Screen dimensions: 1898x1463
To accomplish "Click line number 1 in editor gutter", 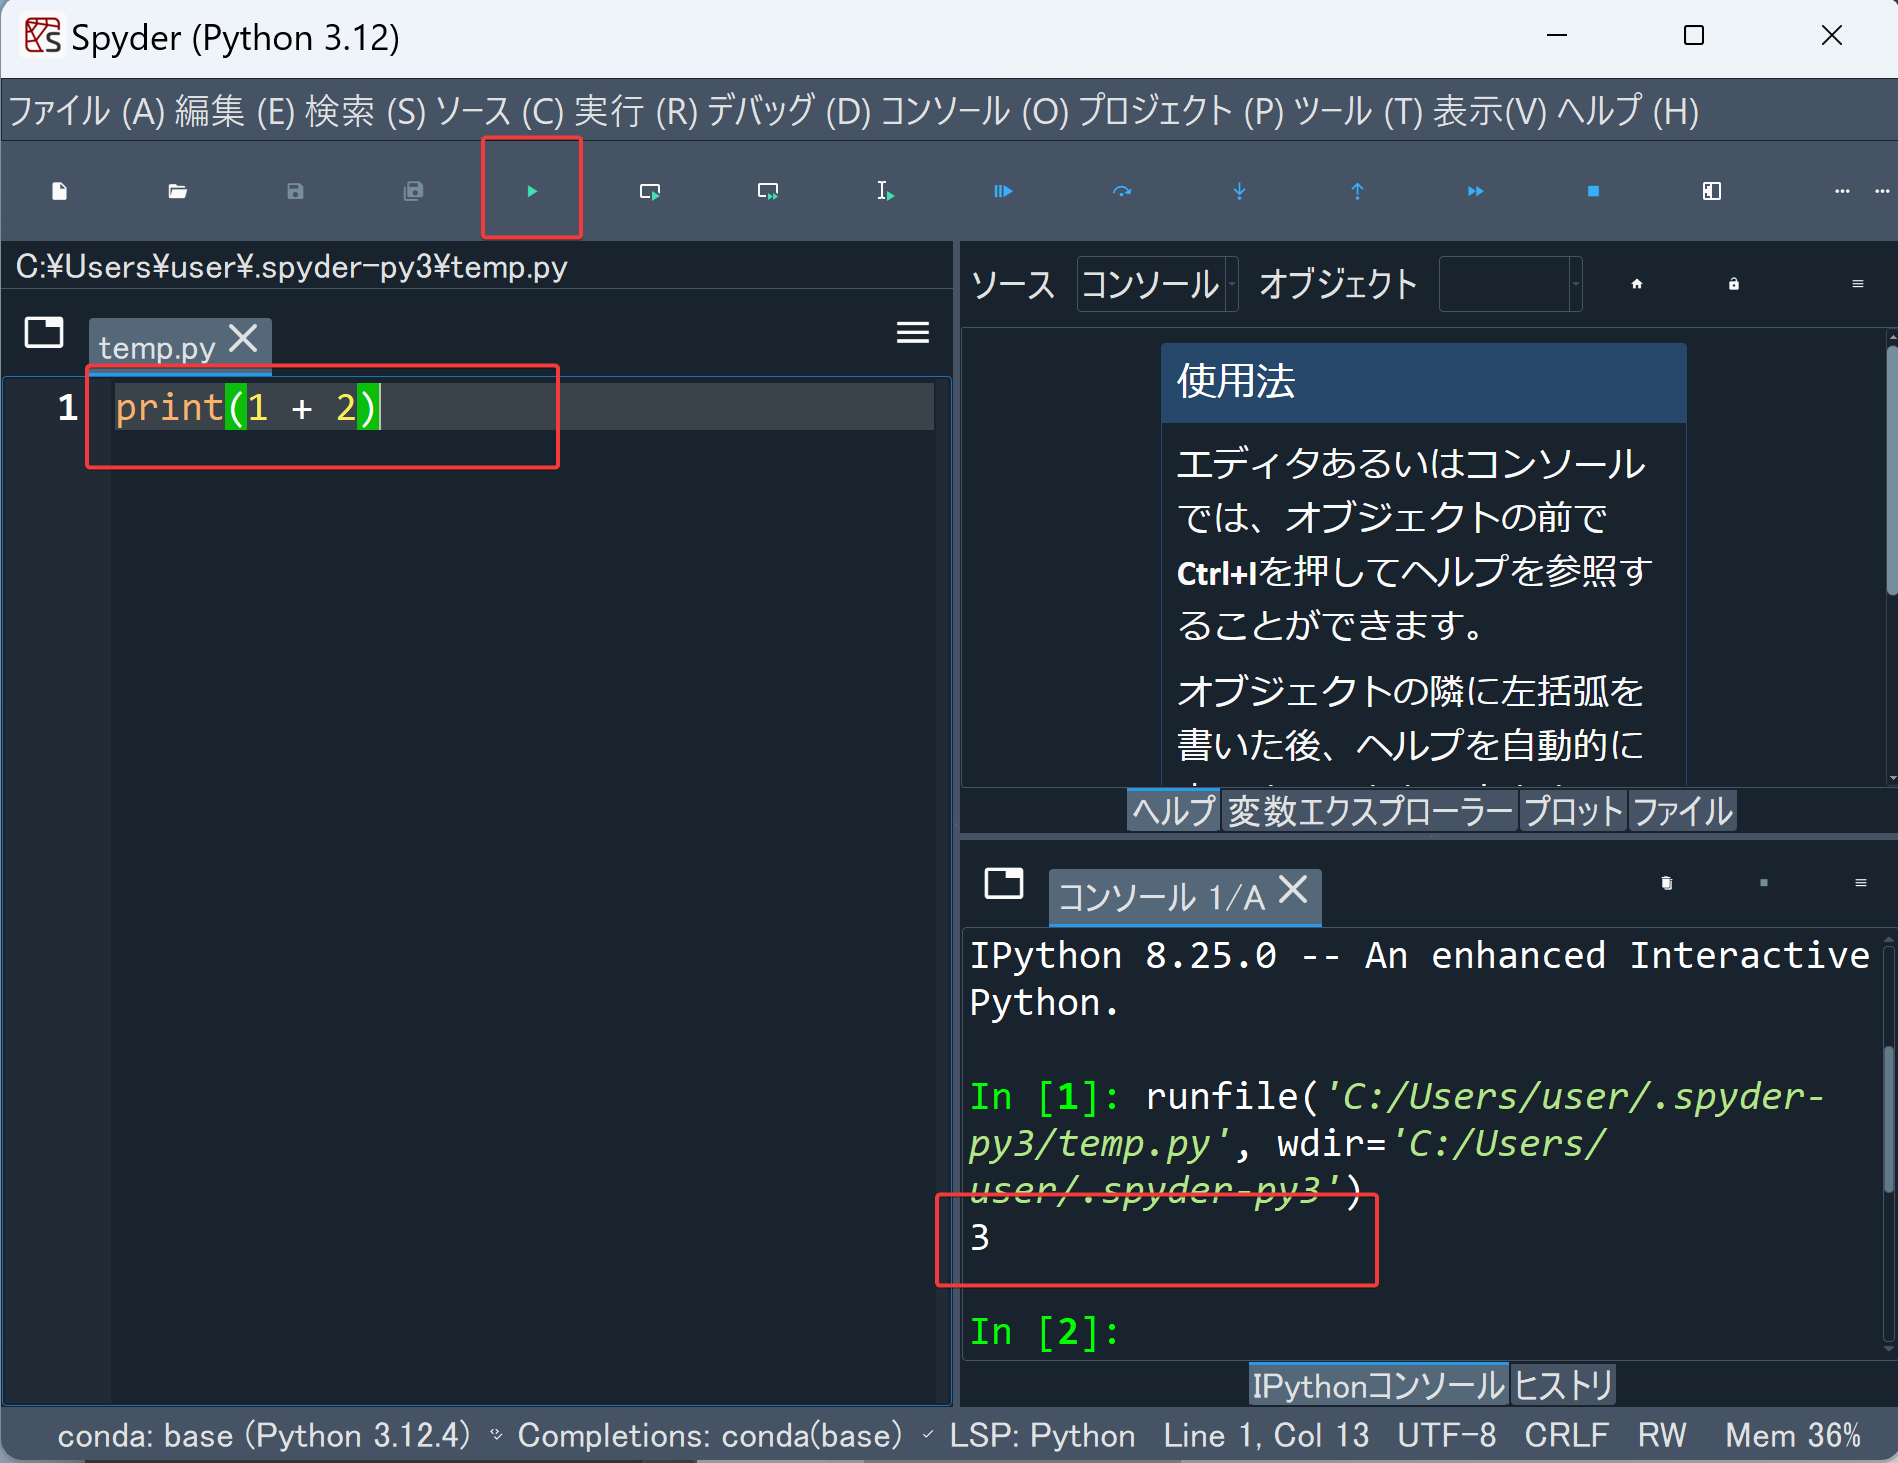I will tap(67, 407).
